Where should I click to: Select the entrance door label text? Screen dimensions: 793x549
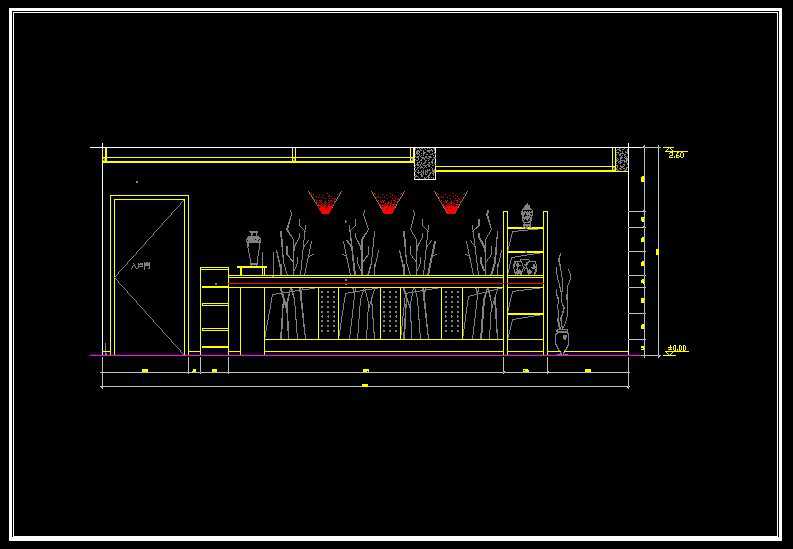point(141,268)
